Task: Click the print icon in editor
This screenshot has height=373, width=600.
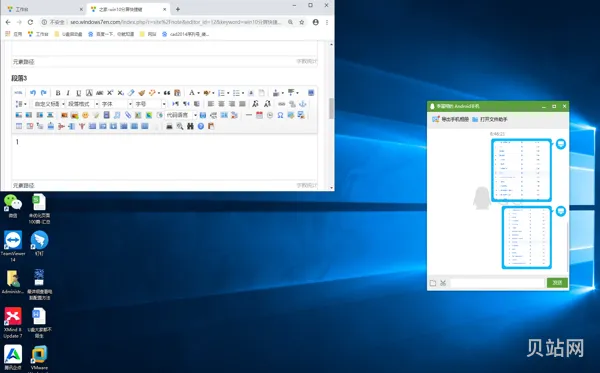Action: pyautogui.click(x=169, y=126)
